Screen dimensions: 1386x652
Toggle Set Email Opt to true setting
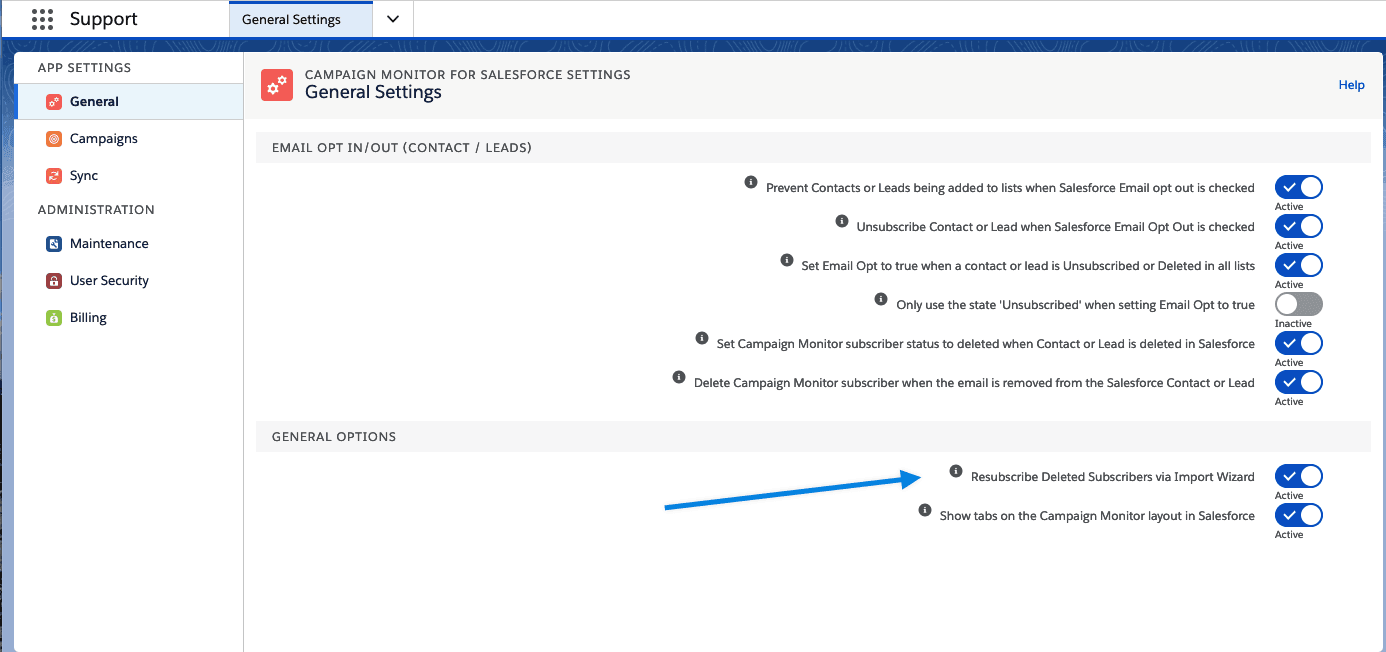(1299, 265)
